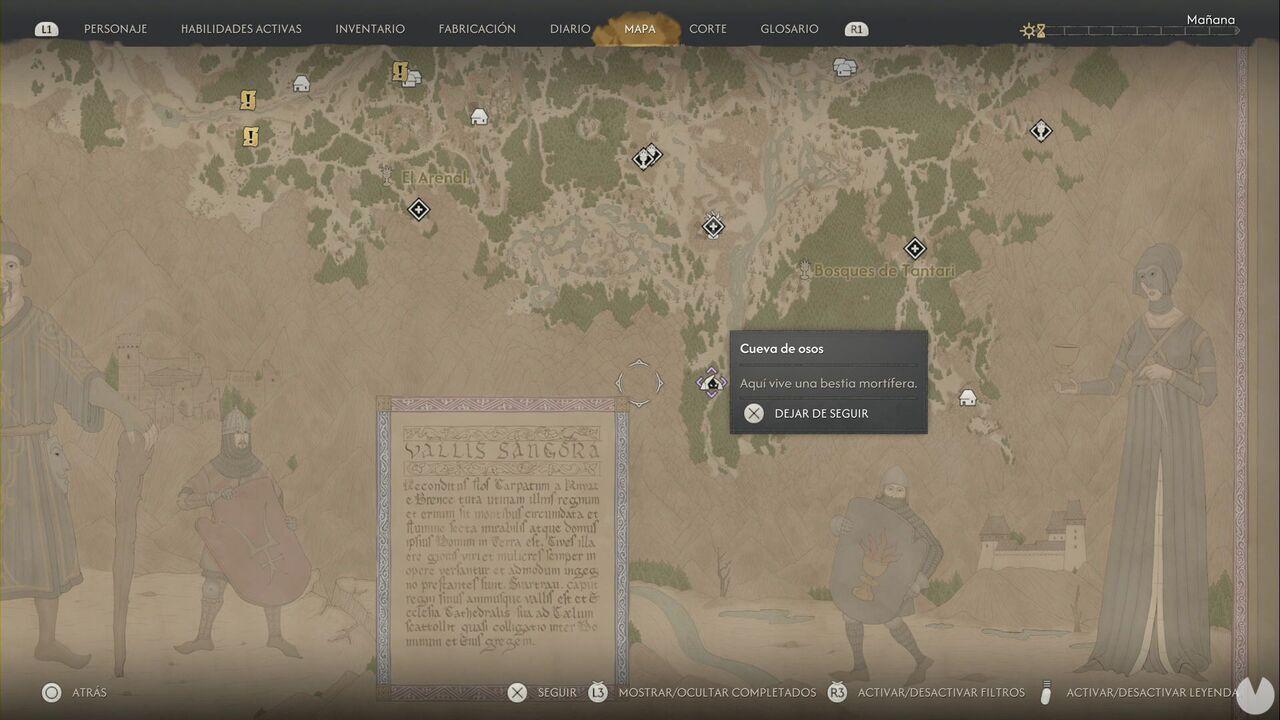Open the Personaje tab
Viewport: 1280px width, 720px height.
tap(115, 29)
